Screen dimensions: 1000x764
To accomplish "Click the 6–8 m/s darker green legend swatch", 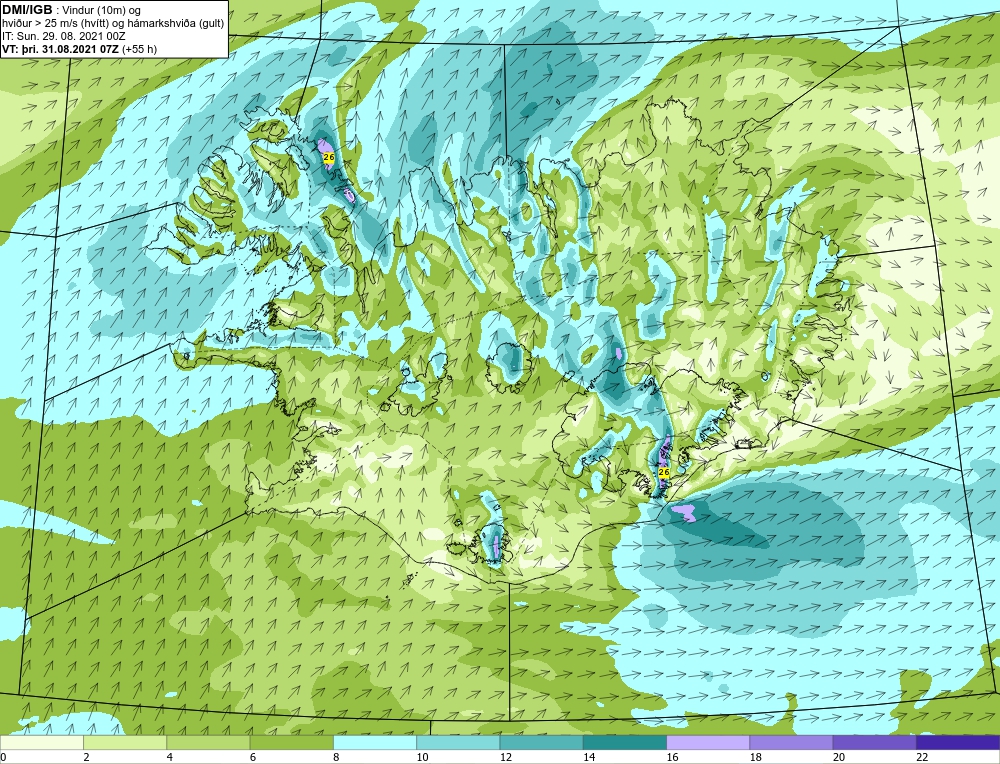I will [x=291, y=743].
